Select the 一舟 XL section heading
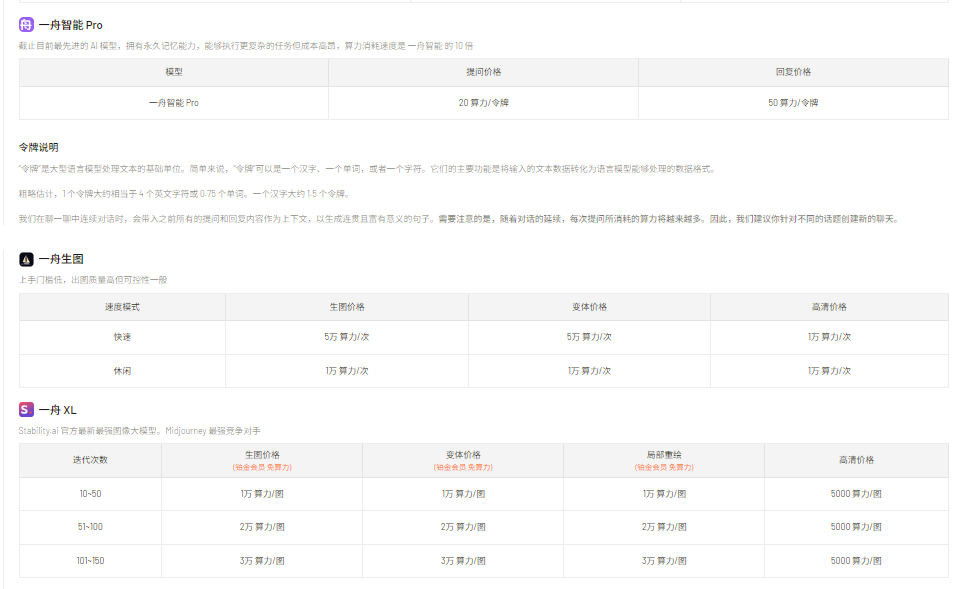 57,410
